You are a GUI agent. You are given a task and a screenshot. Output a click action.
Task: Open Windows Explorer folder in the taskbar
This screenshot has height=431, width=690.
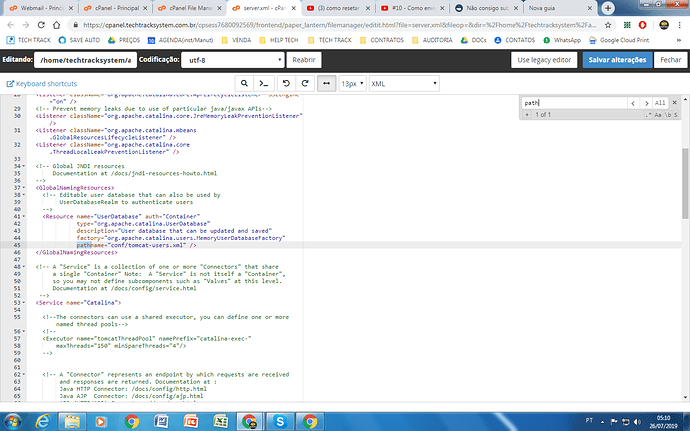click(72, 421)
